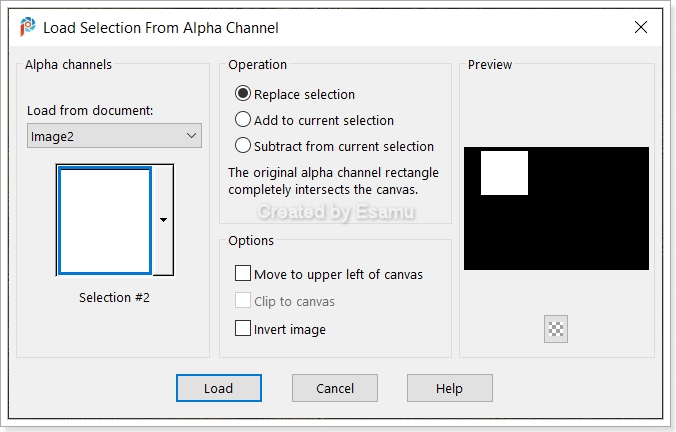Tick the Clip to canvas checkbox
676x432 pixels.
243,300
